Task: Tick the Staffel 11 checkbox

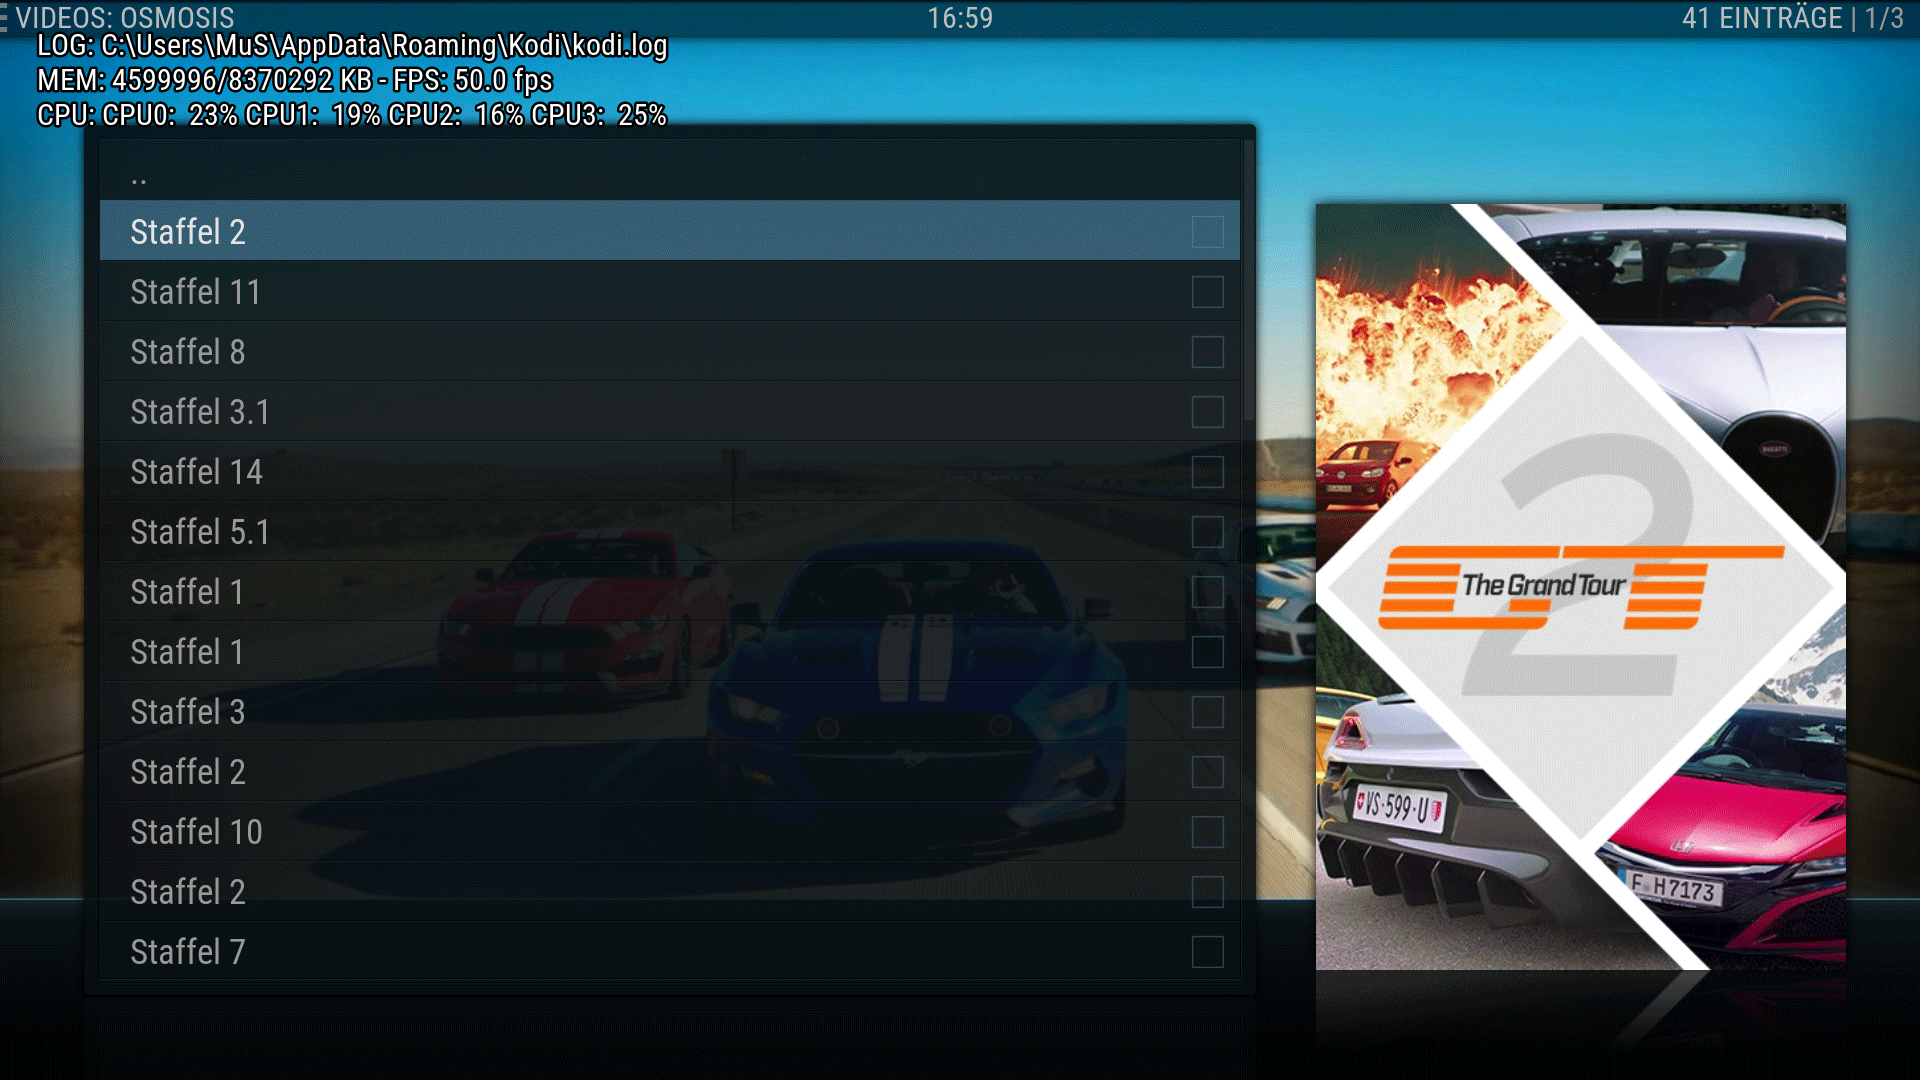Action: [x=1208, y=292]
